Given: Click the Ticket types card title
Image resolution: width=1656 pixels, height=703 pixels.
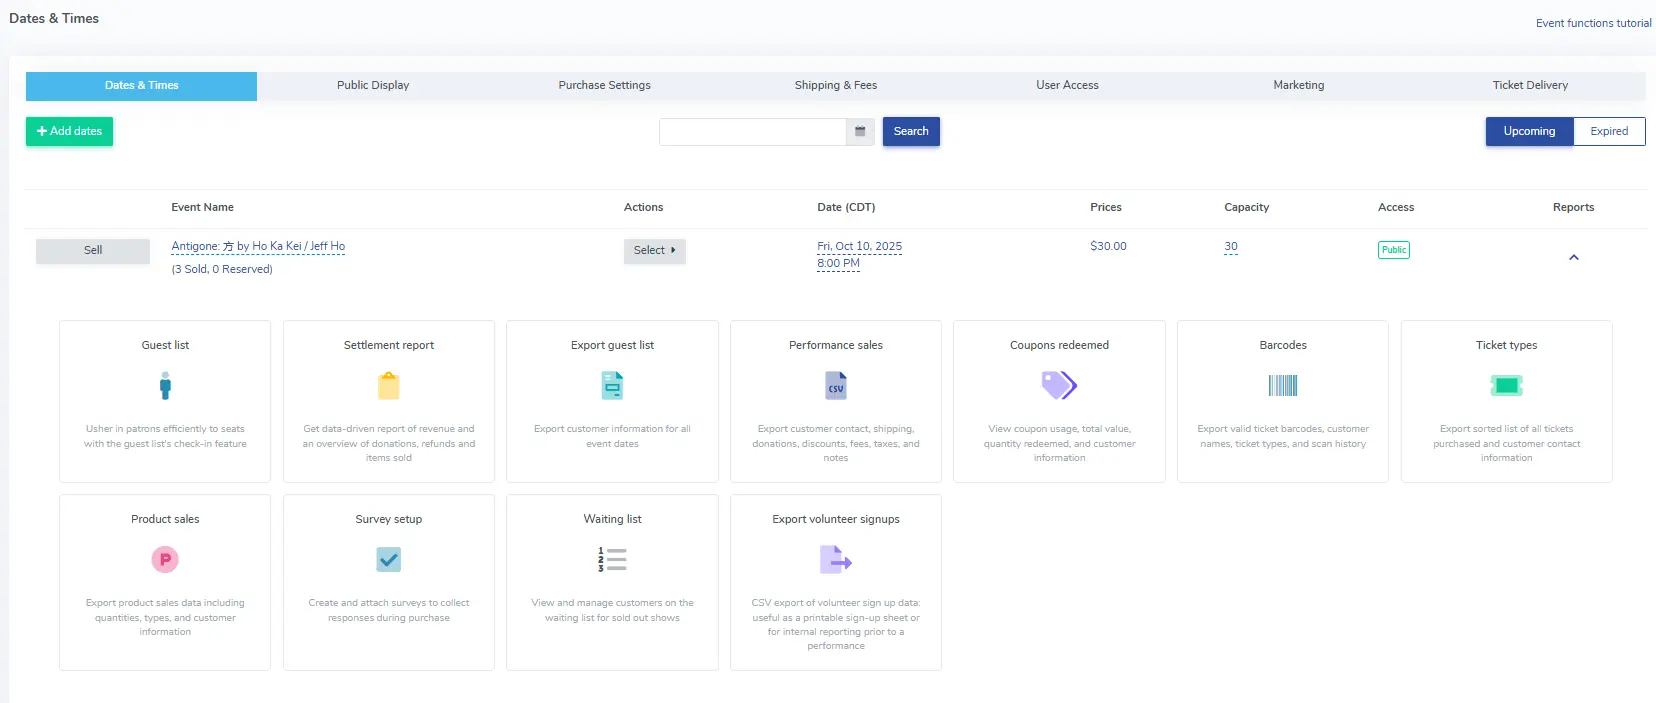Looking at the screenshot, I should pos(1506,345).
